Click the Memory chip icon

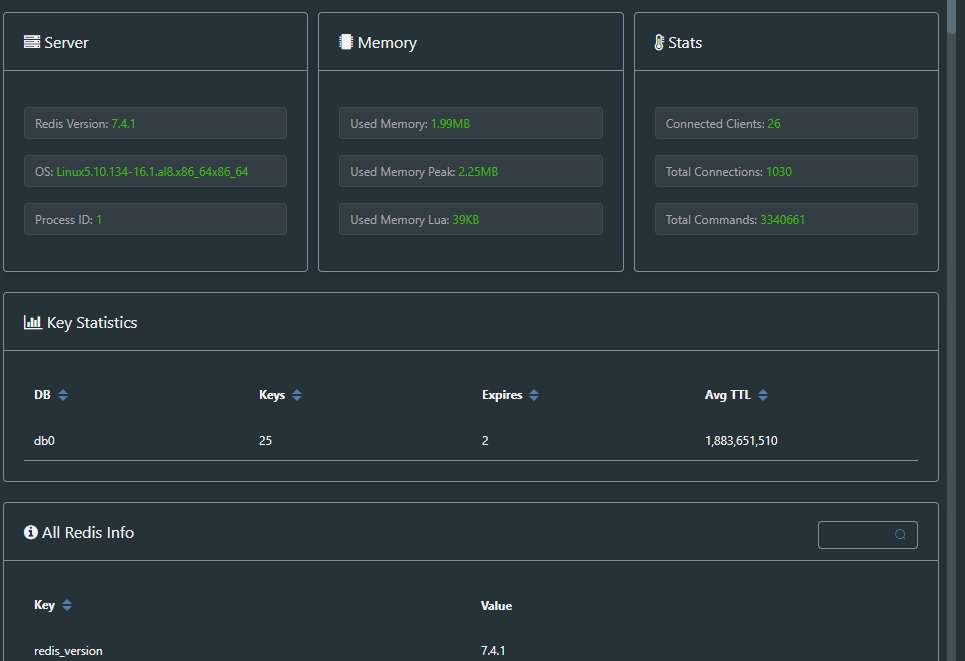(346, 43)
